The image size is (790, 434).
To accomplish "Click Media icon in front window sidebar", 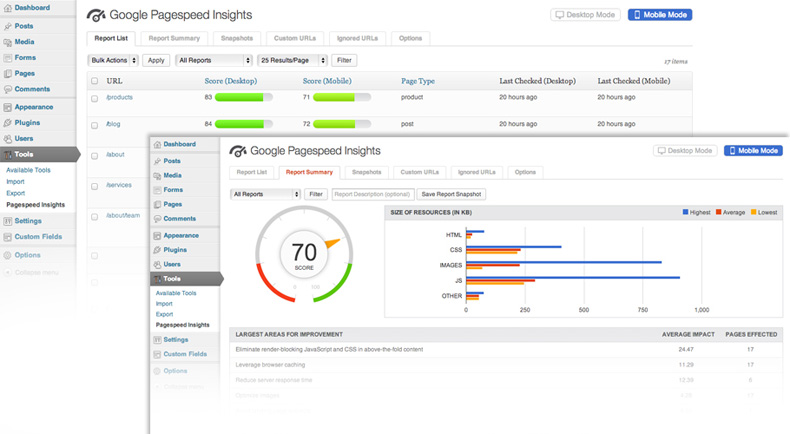I will click(157, 176).
